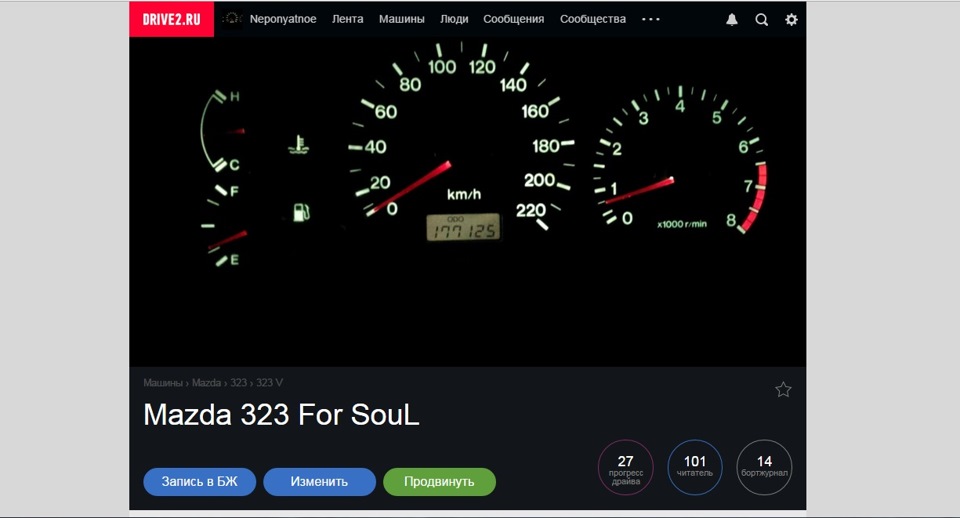Click the Neponyatnoe user avatar icon
Screen dimensions: 960x518
click(232, 19)
